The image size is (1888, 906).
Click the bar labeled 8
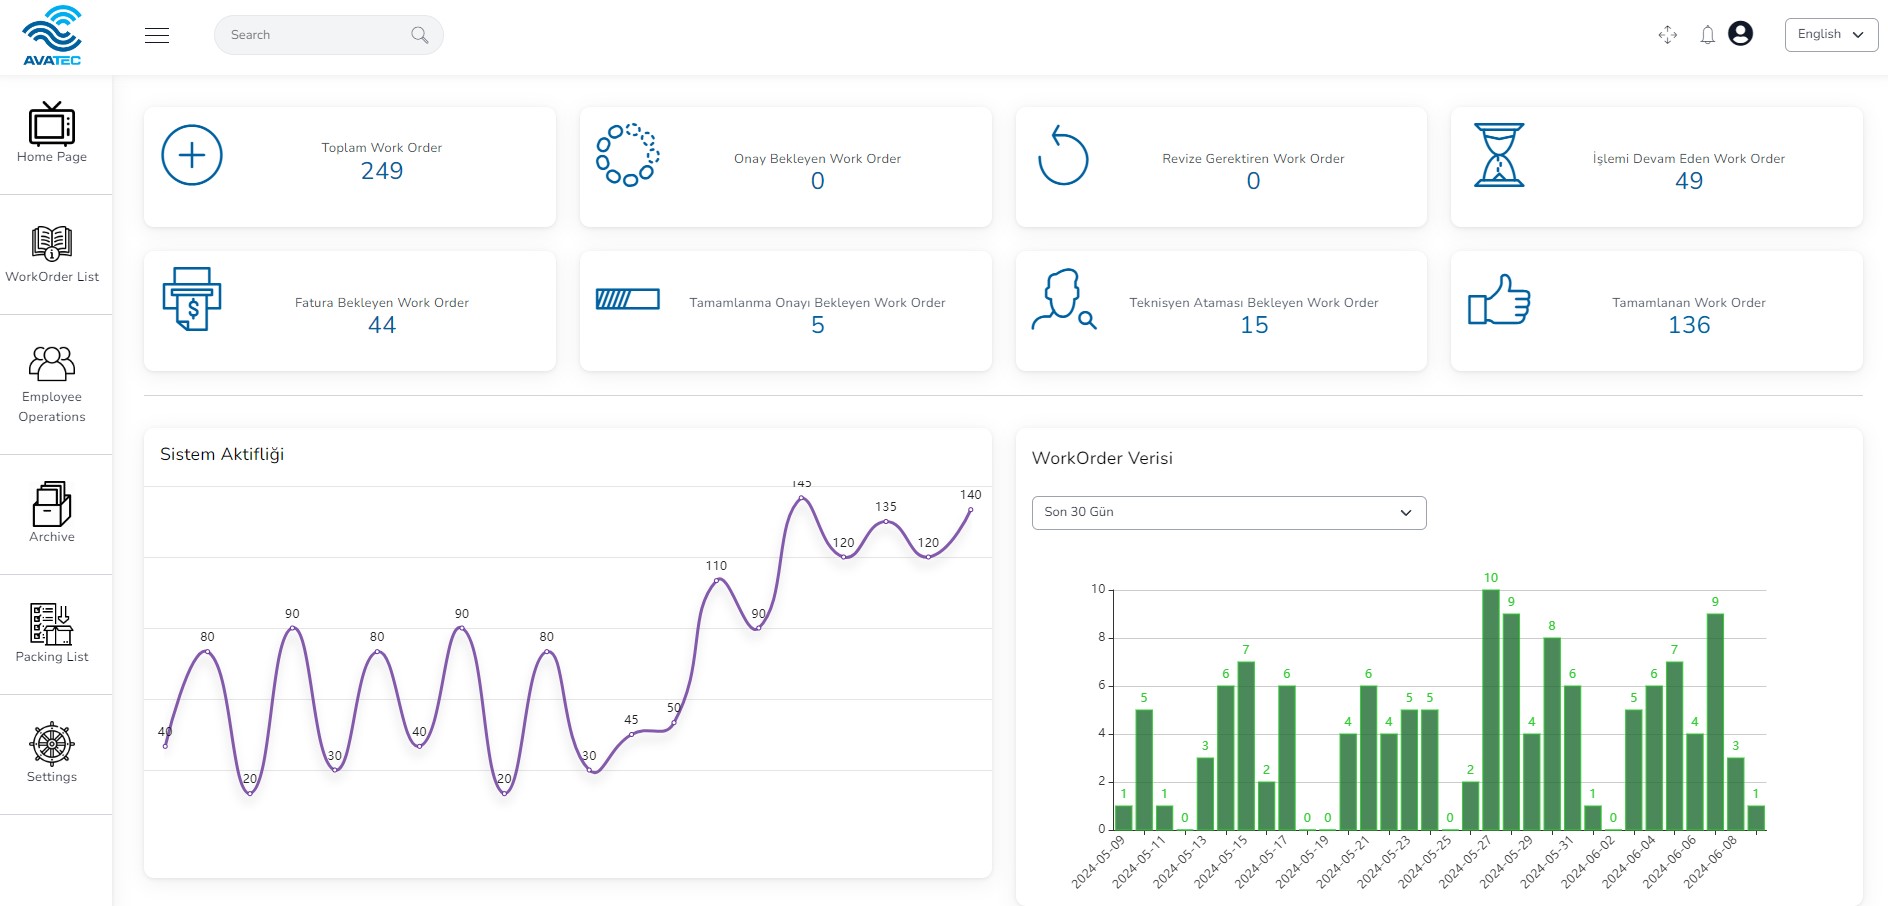tap(1552, 734)
